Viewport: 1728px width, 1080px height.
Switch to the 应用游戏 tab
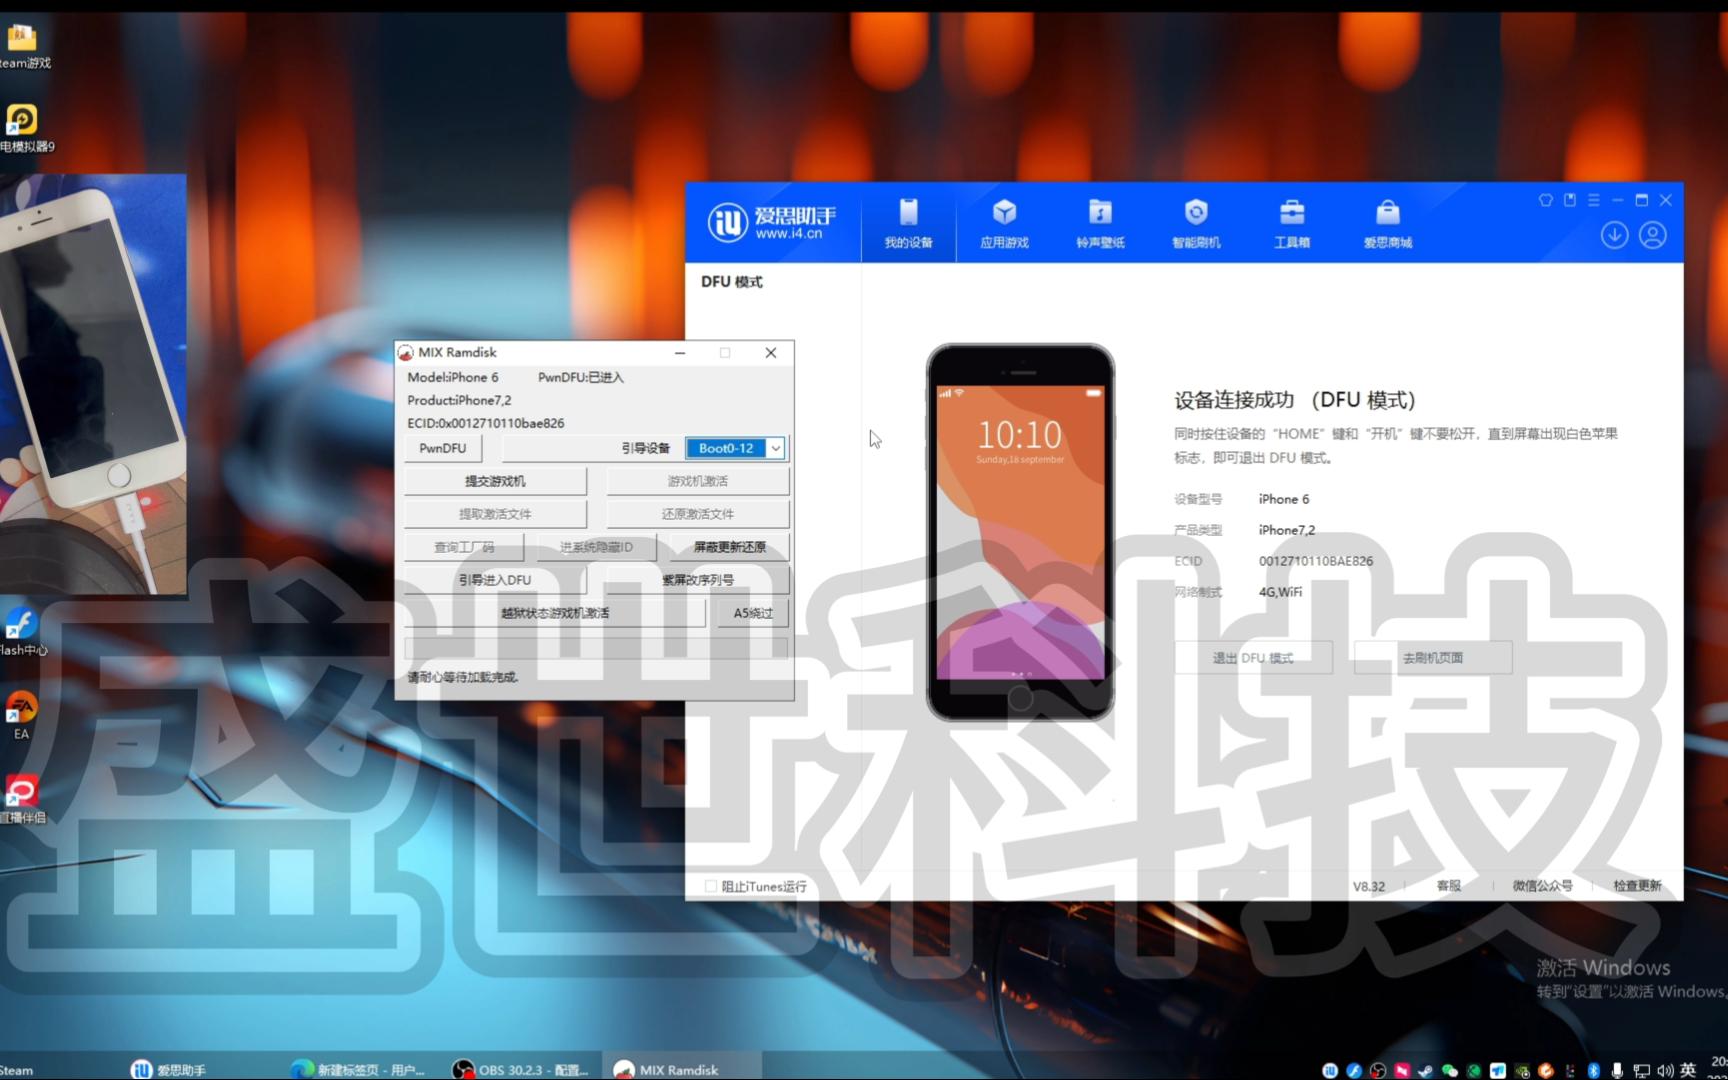coord(1004,223)
